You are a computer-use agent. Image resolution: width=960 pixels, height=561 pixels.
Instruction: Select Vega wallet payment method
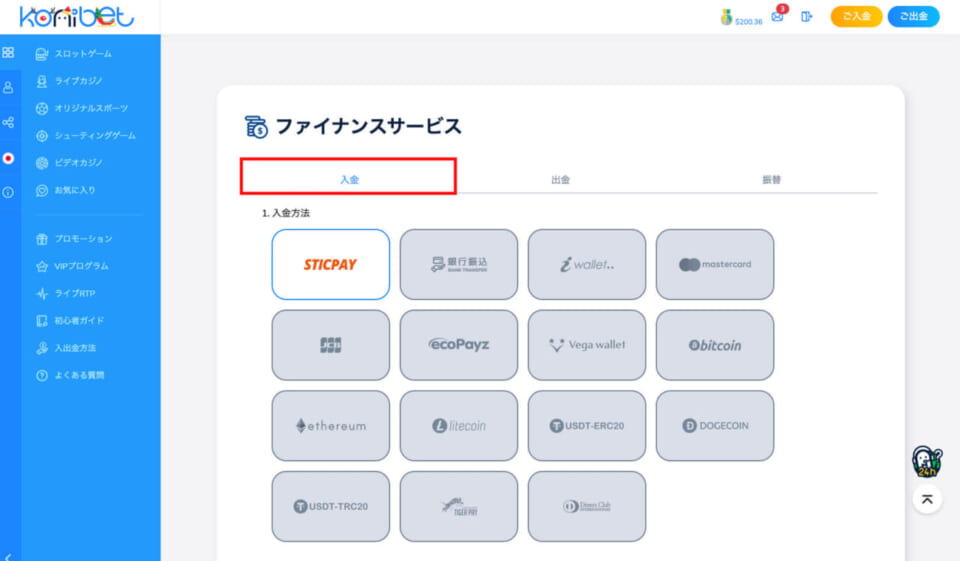point(587,345)
